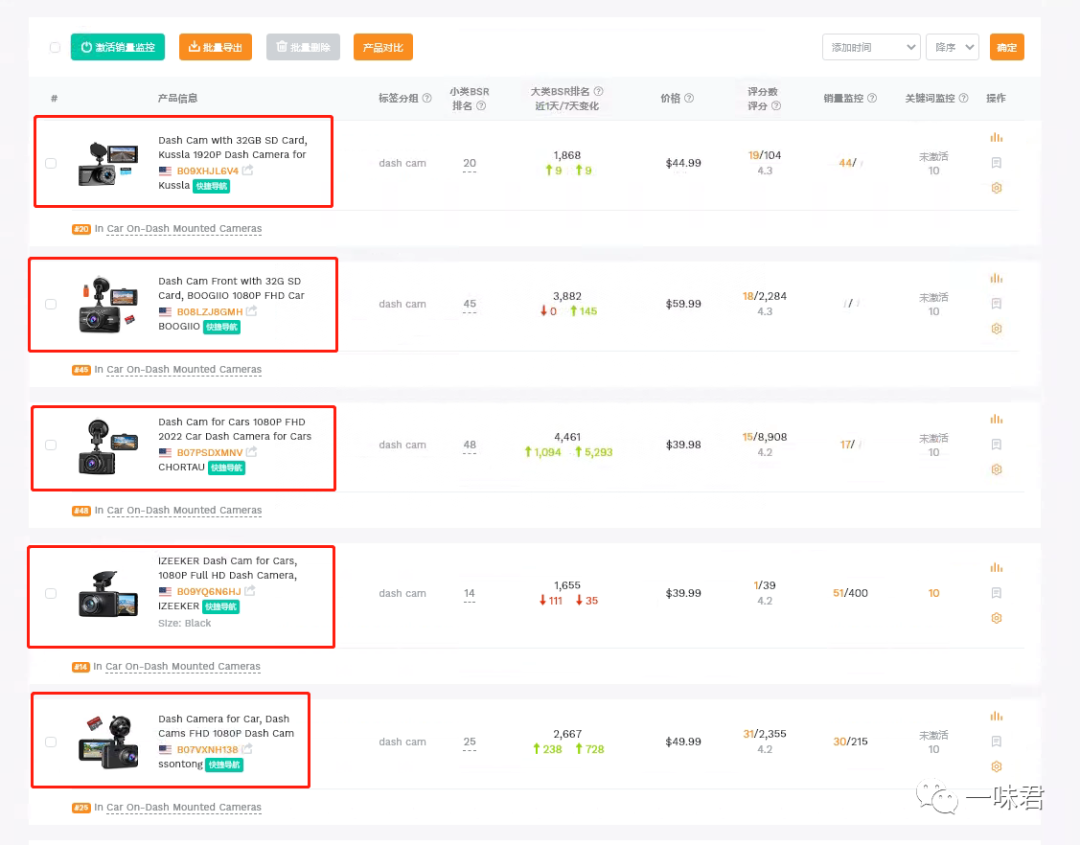Screen dimensions: 1080x845
Task: Click the note icon in BOOGIIO row
Action: [x=996, y=304]
